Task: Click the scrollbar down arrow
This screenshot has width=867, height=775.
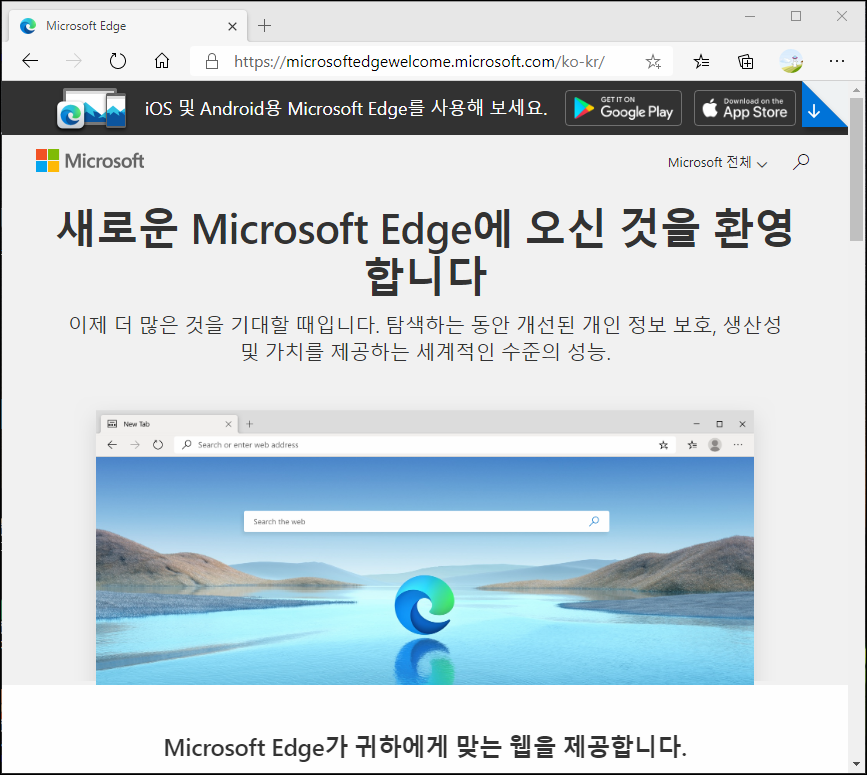Action: [x=856, y=764]
